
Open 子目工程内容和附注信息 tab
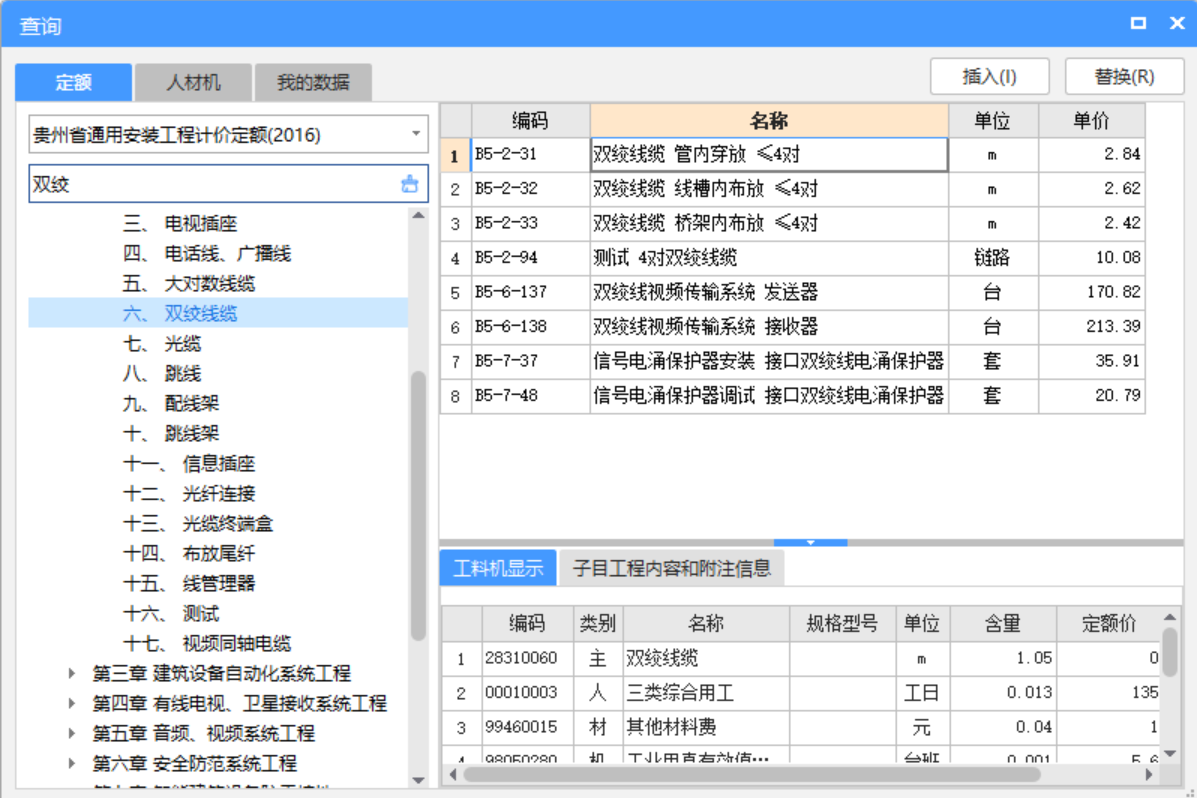(672, 568)
